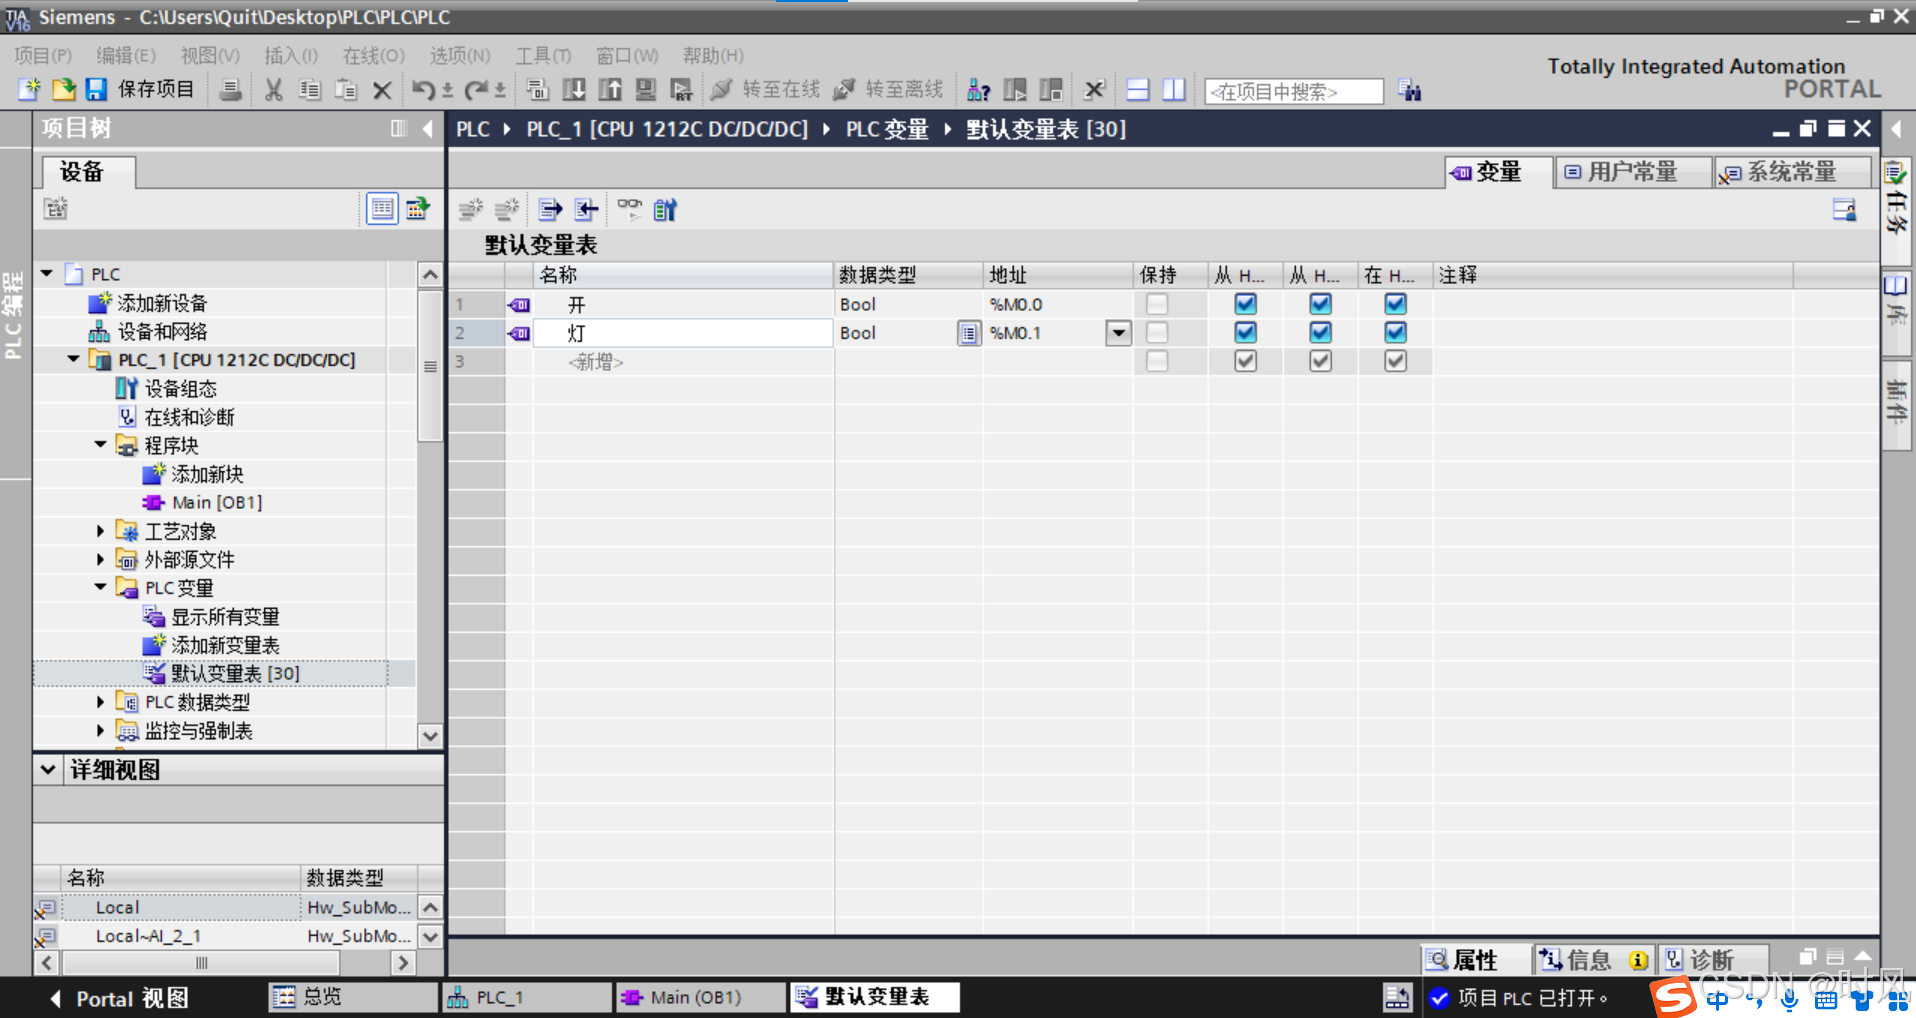The height and width of the screenshot is (1018, 1916).
Task: Collapse PLC_1 [CPU 1212C DC/DC/DC] node
Action: tap(74, 359)
